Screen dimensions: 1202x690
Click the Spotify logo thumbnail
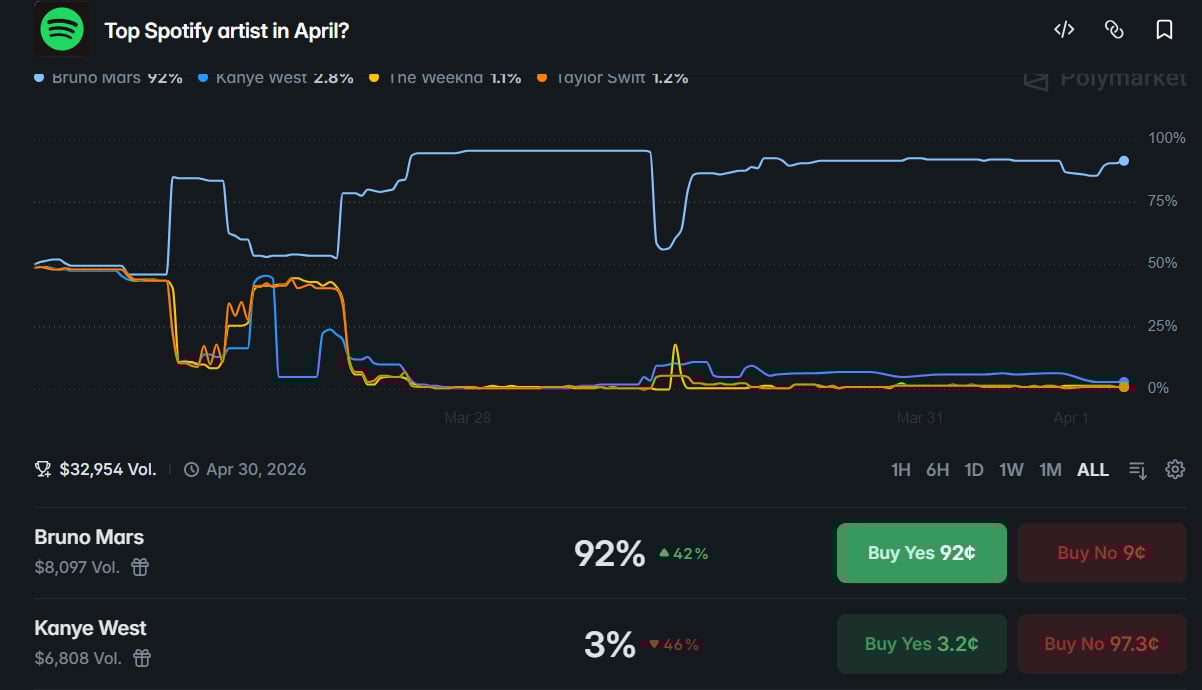[x=62, y=30]
